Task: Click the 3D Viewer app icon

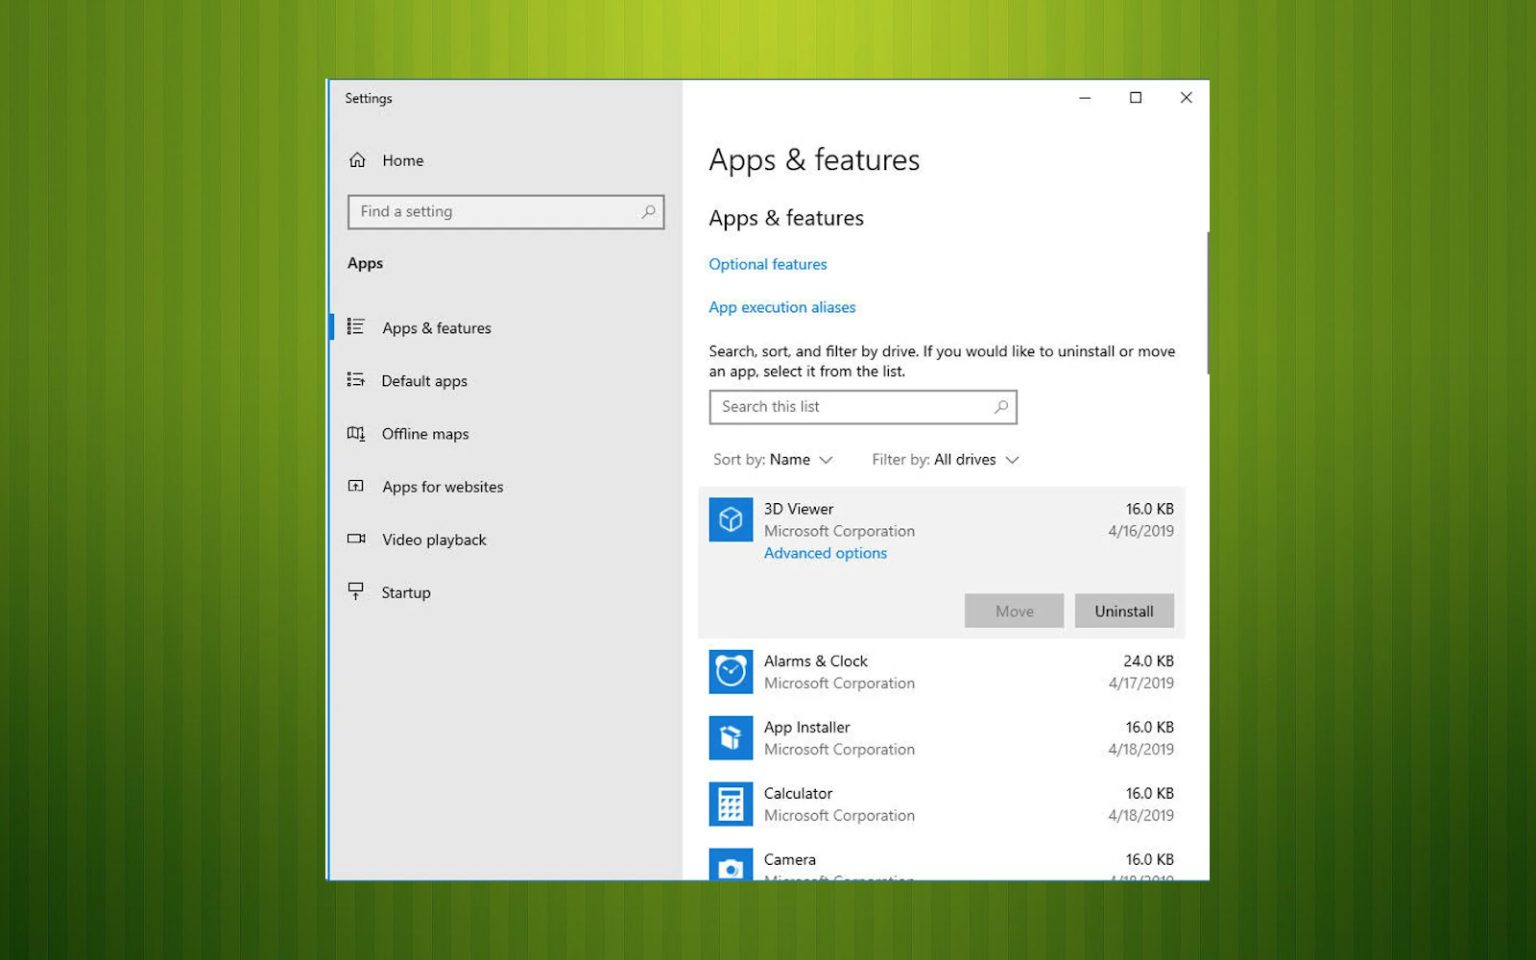Action: click(730, 519)
